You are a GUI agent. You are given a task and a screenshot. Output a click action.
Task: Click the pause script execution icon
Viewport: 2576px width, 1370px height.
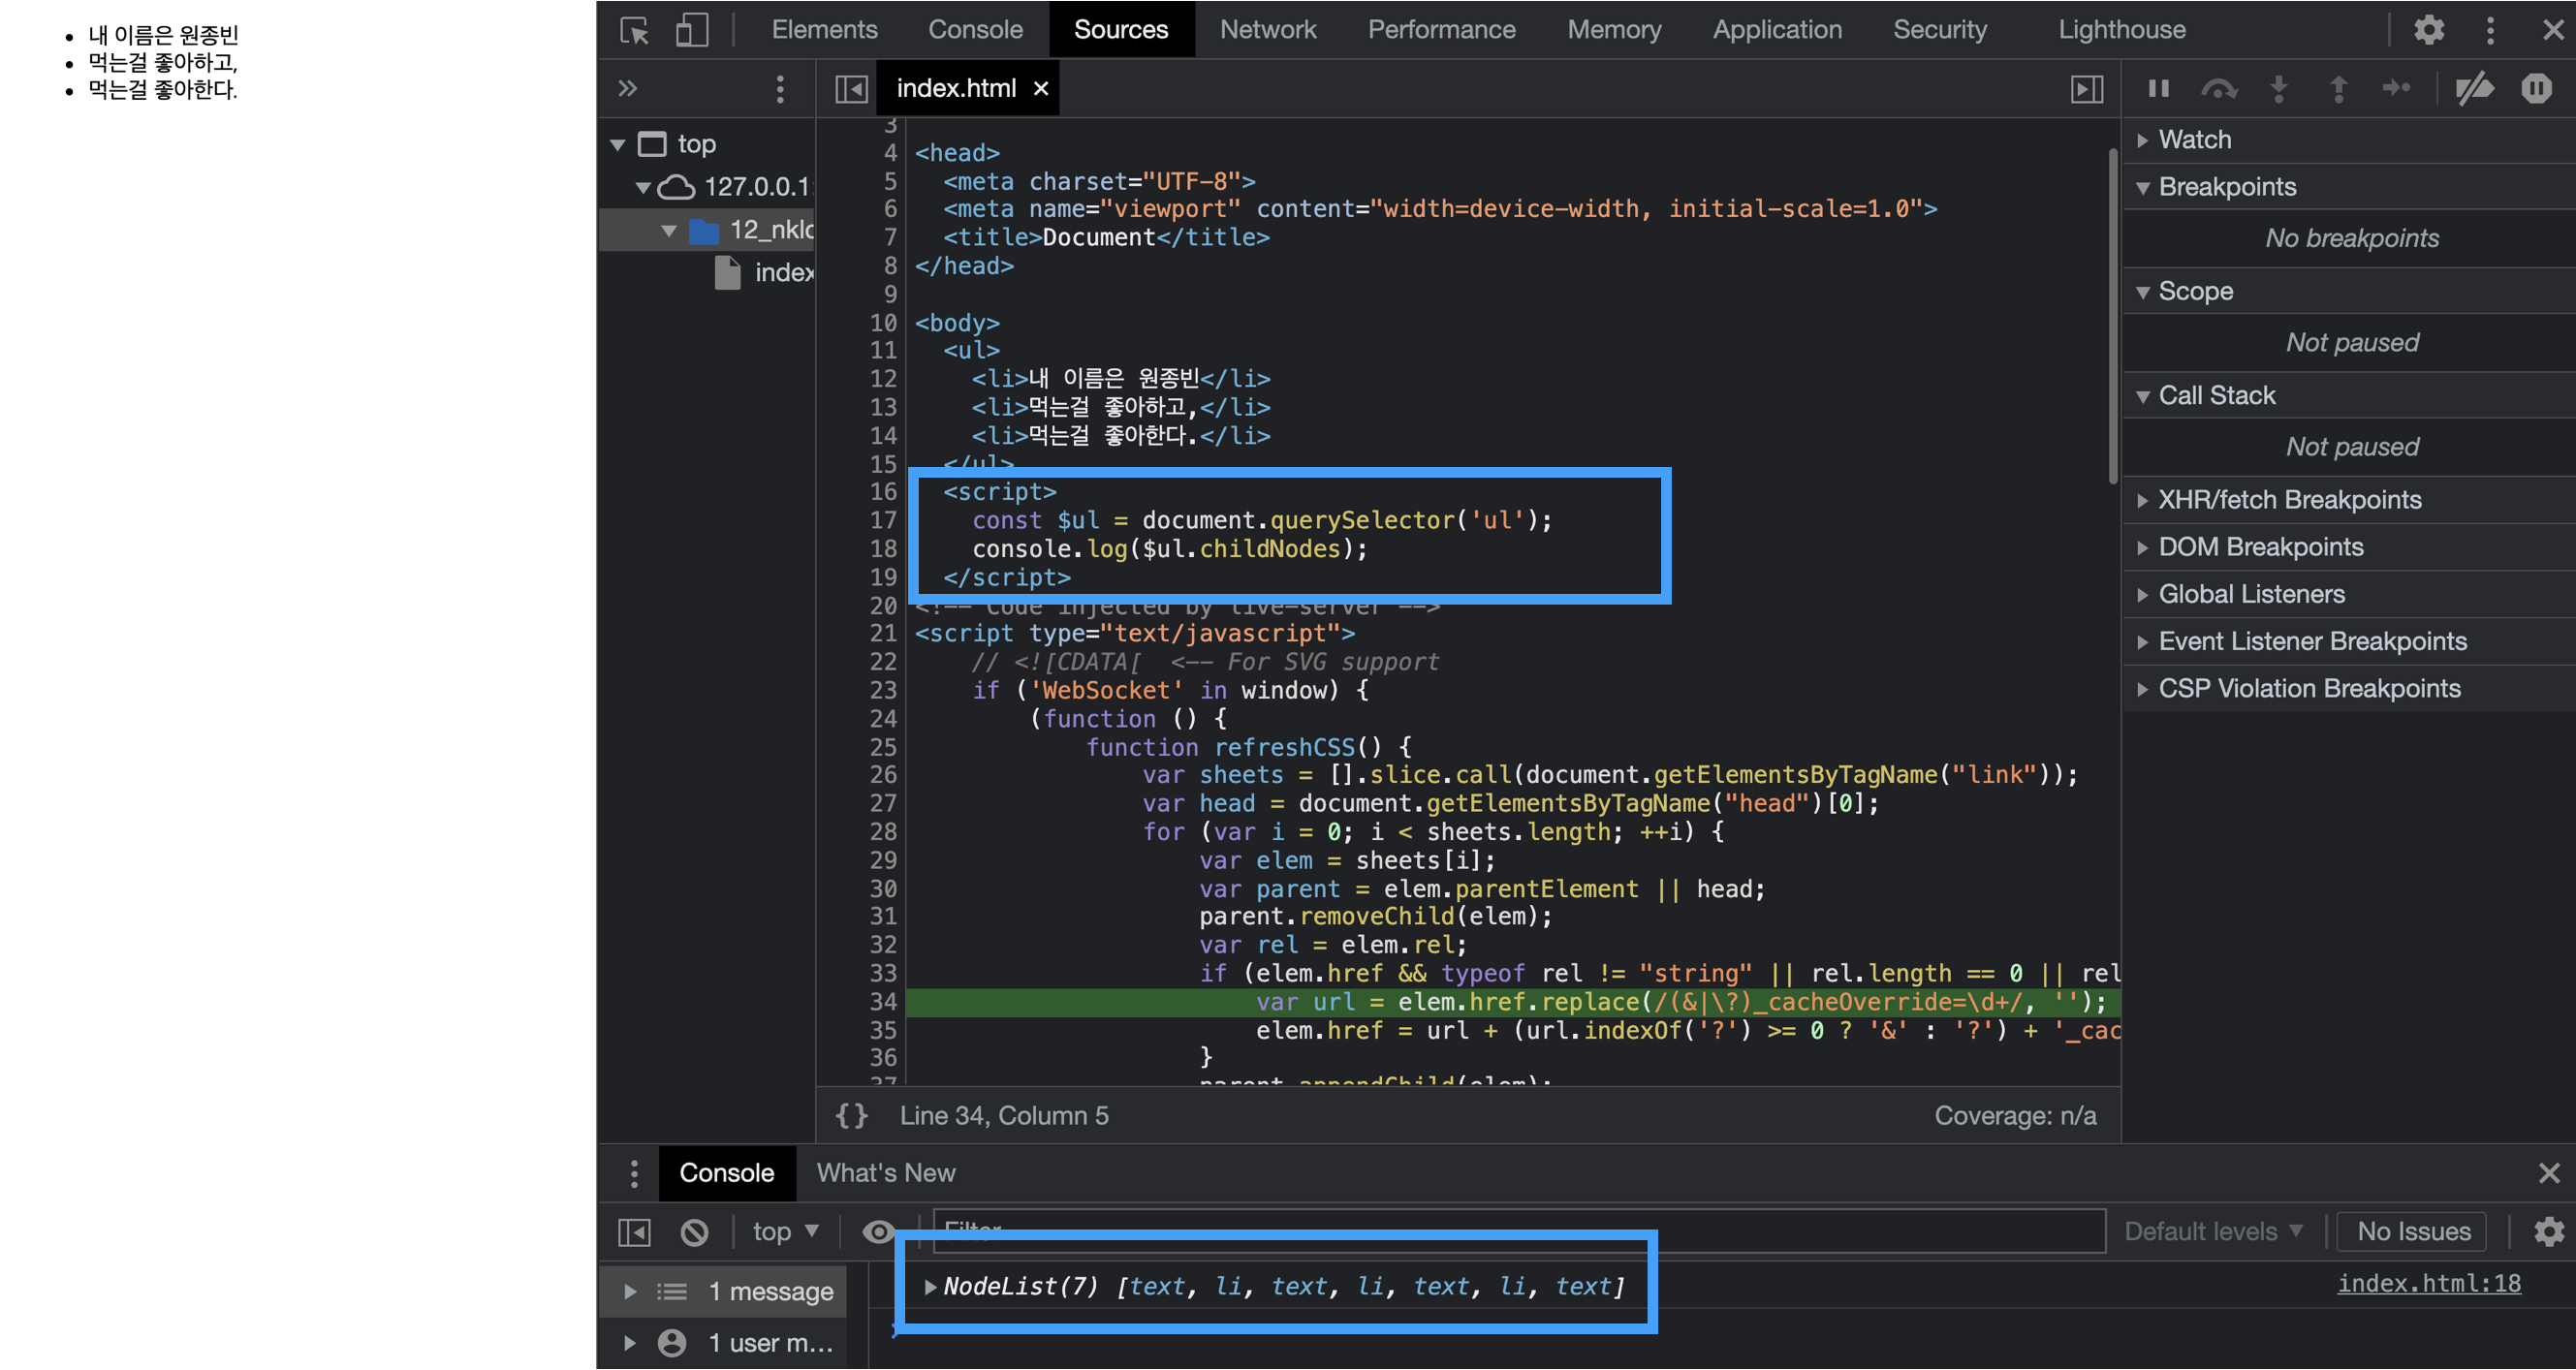[x=2155, y=90]
